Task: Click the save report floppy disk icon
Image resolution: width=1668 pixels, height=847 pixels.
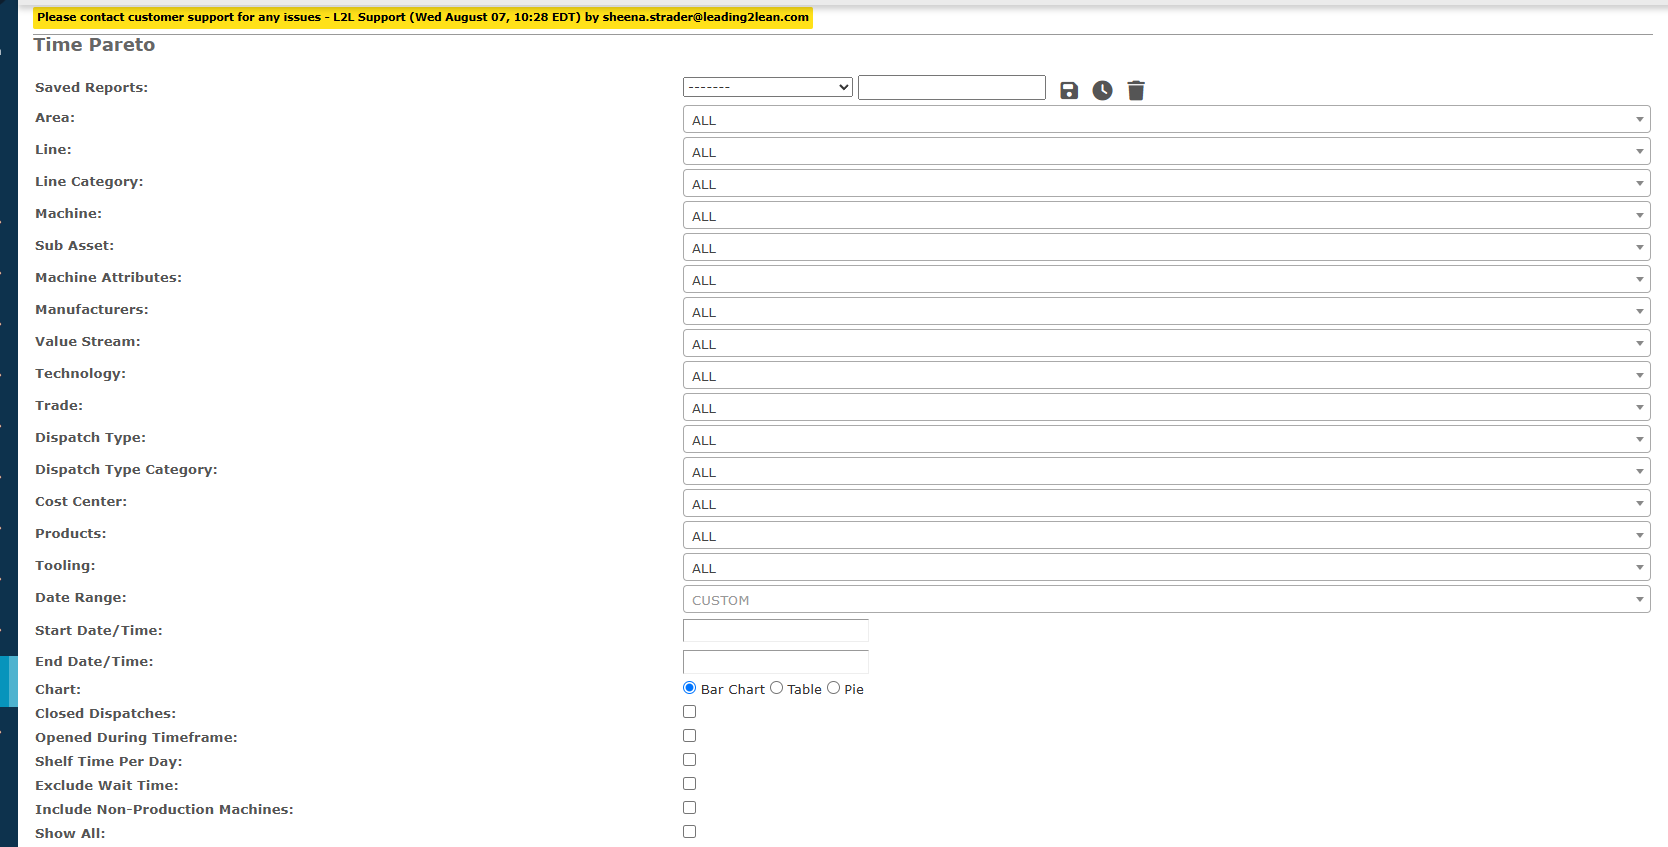Action: coord(1069,91)
